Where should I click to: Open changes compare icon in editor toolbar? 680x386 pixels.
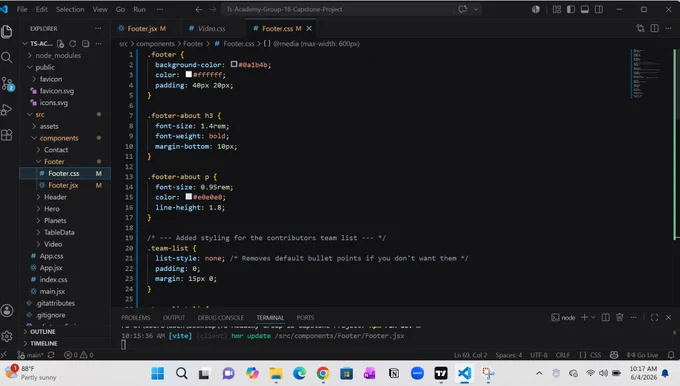point(641,28)
